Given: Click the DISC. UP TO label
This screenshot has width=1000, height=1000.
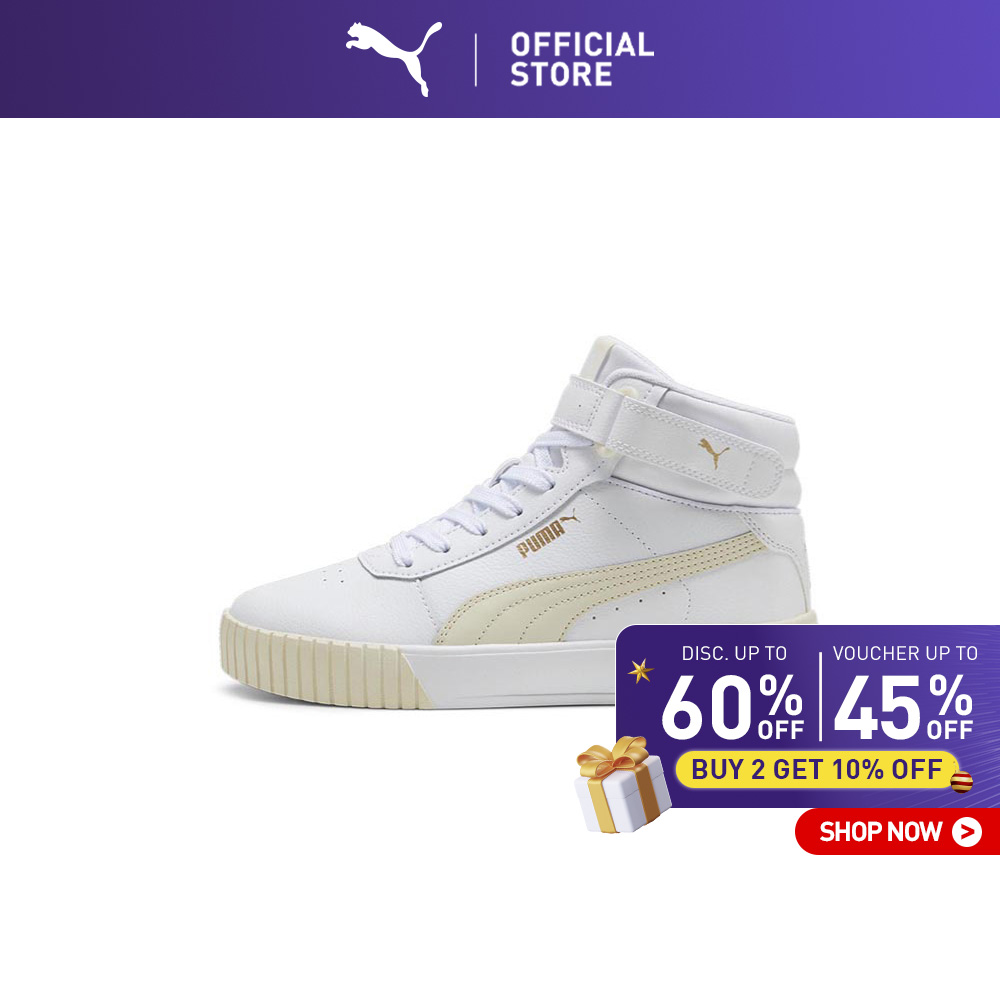Looking at the screenshot, I should click(x=733, y=654).
